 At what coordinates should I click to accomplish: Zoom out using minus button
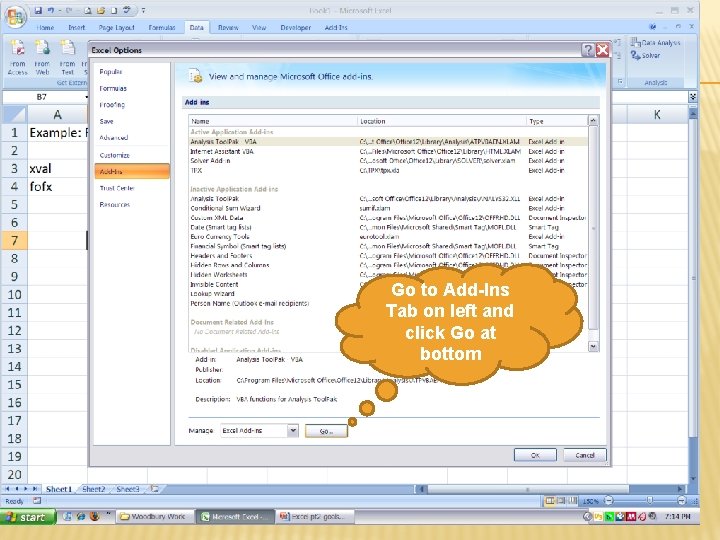coord(608,501)
